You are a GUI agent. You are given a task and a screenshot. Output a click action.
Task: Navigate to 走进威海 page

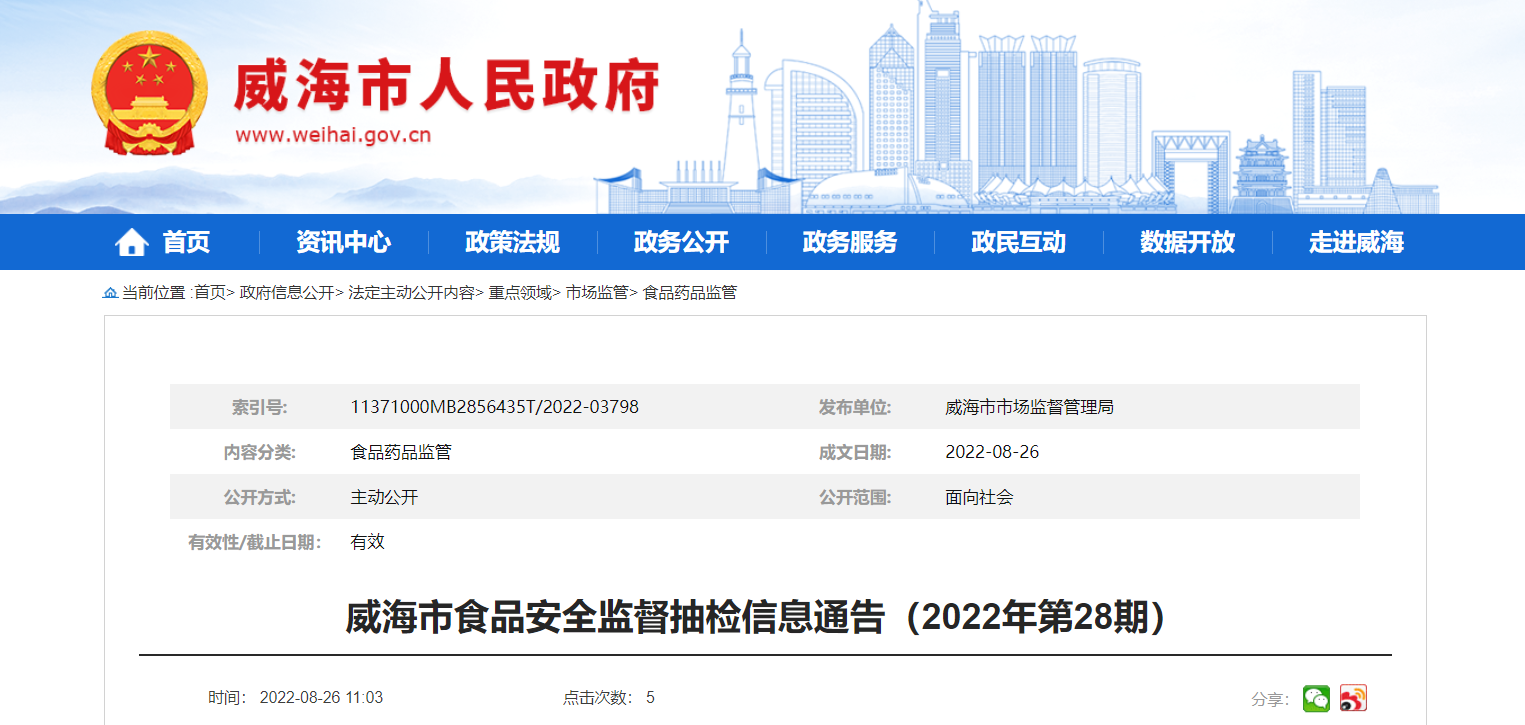coord(1356,242)
